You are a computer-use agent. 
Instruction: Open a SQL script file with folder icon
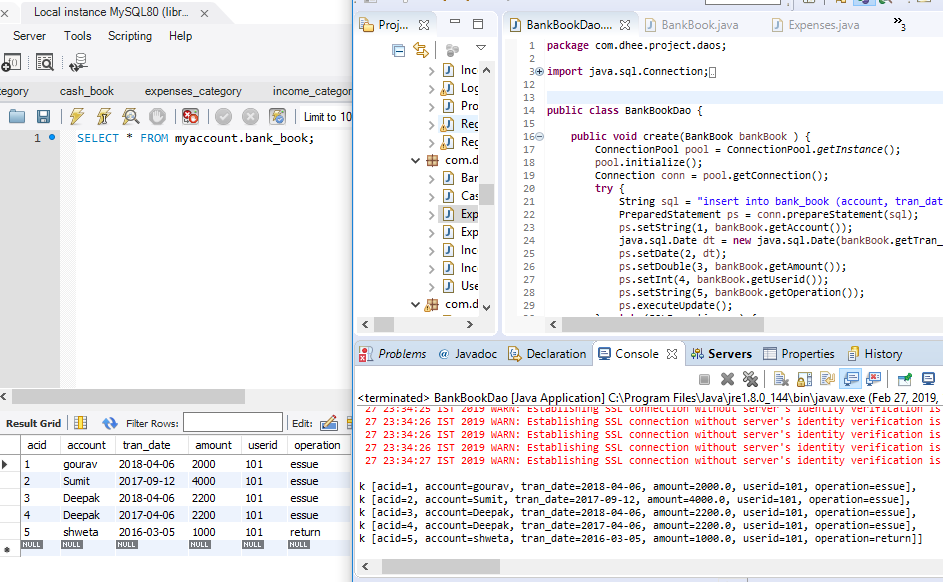click(x=17, y=116)
